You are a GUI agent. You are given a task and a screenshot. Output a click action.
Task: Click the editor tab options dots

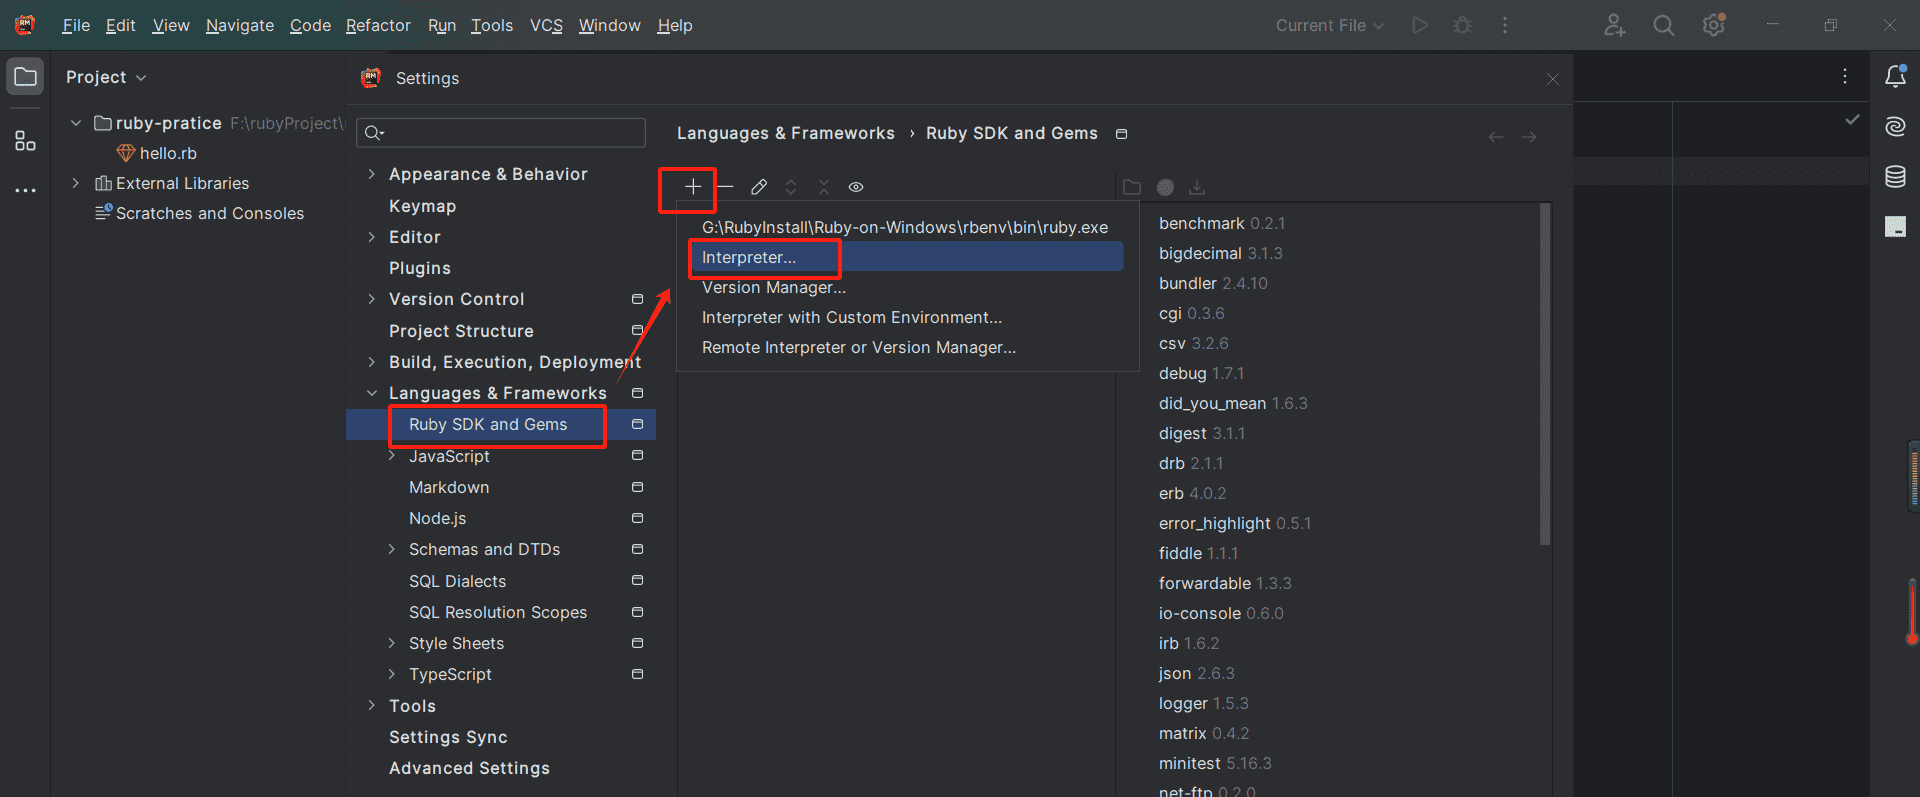click(1845, 76)
